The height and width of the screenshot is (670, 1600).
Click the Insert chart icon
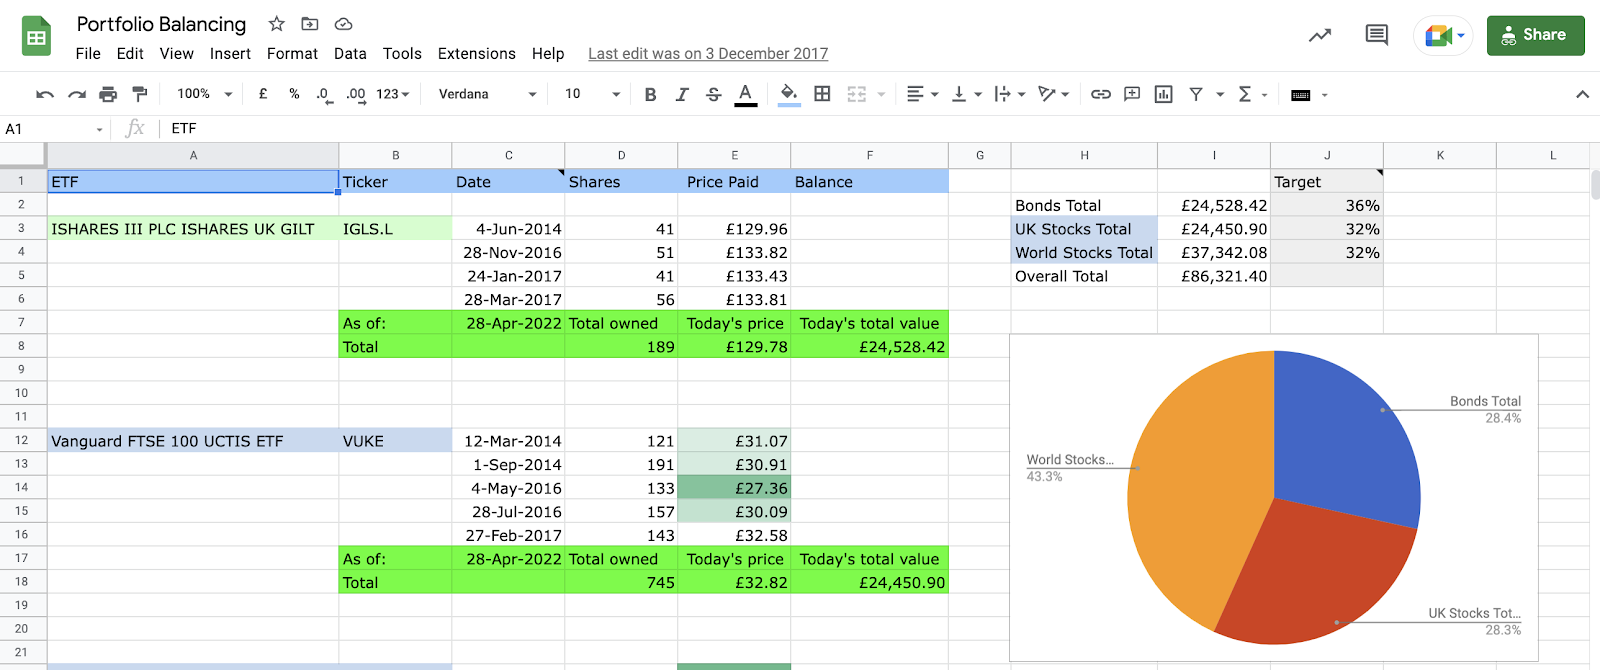point(1163,94)
